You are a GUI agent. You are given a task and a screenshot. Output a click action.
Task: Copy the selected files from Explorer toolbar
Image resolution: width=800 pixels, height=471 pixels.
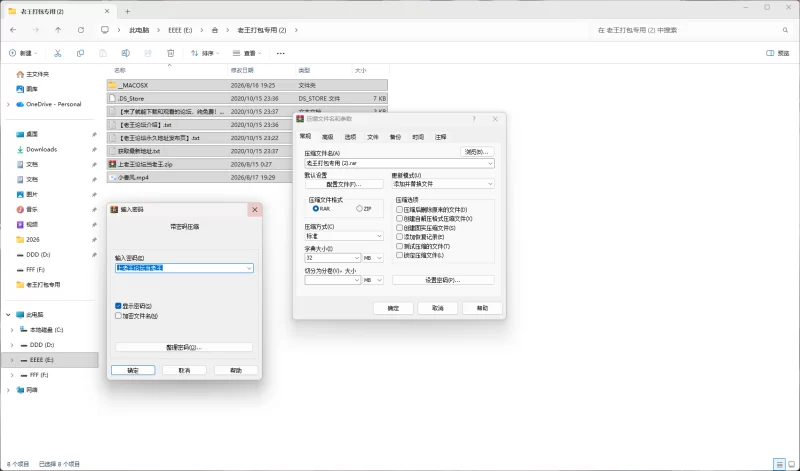(x=80, y=53)
